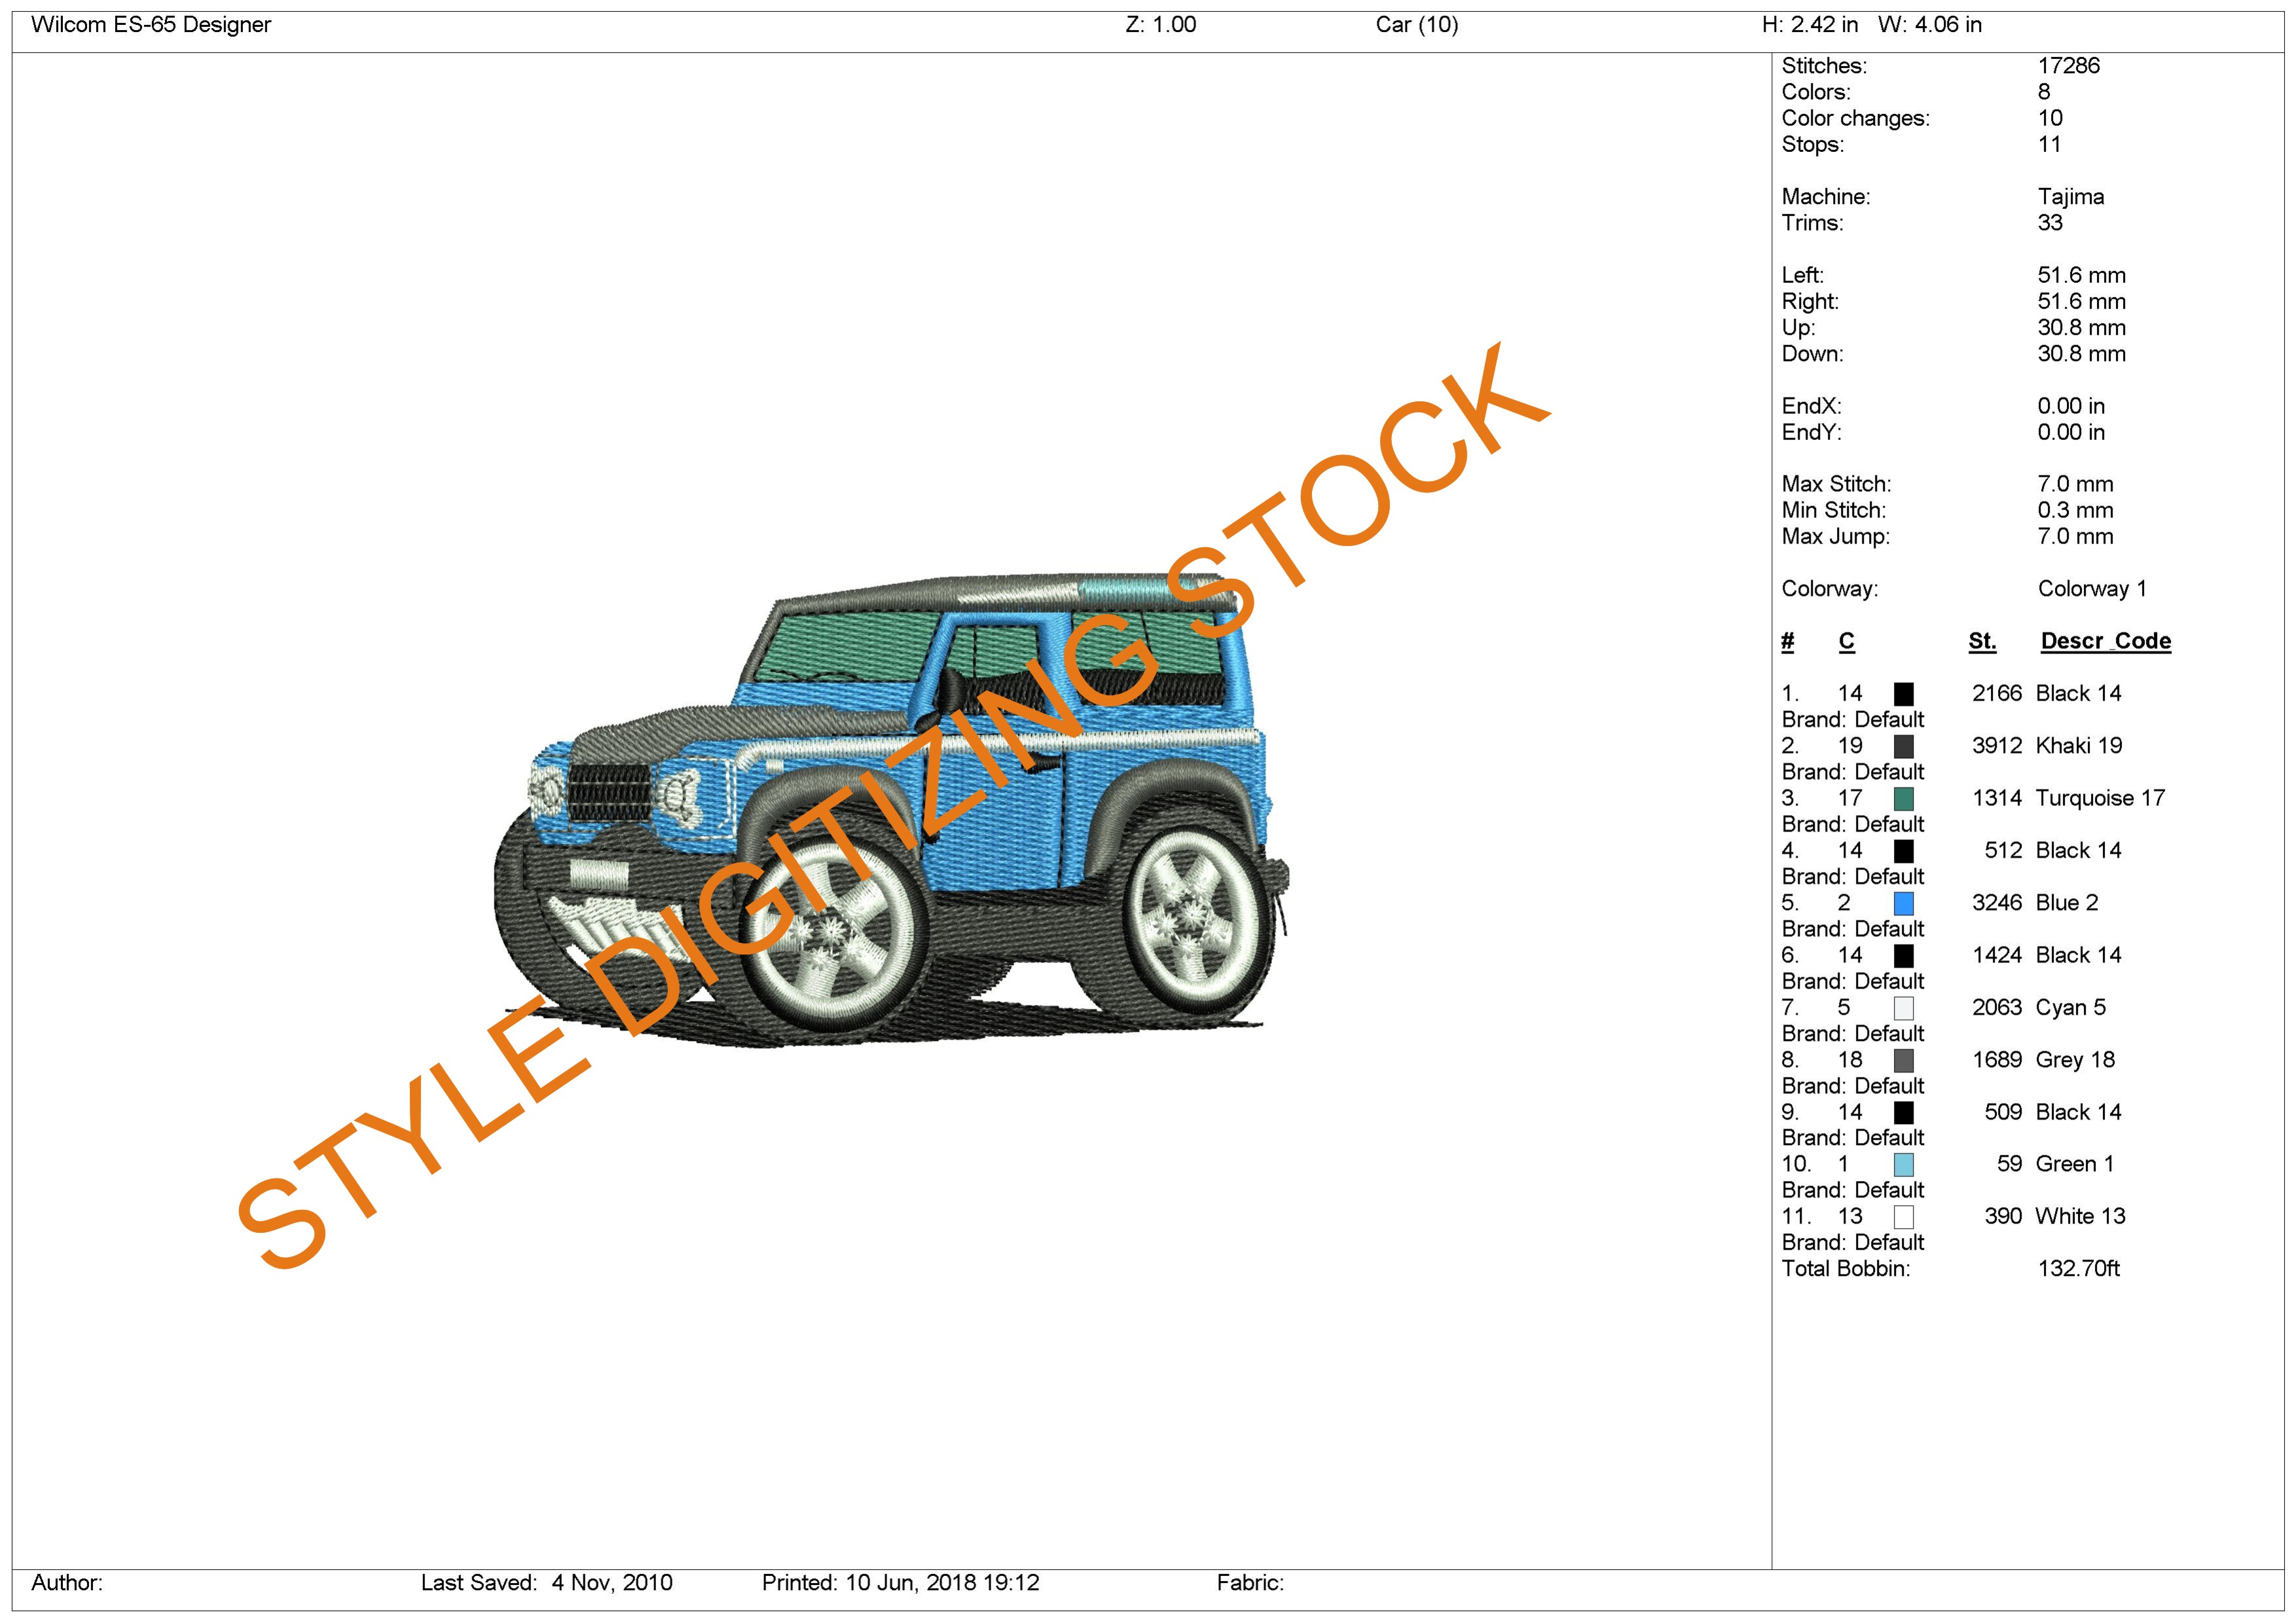Click the # column header
2296x1623 pixels.
point(1788,641)
